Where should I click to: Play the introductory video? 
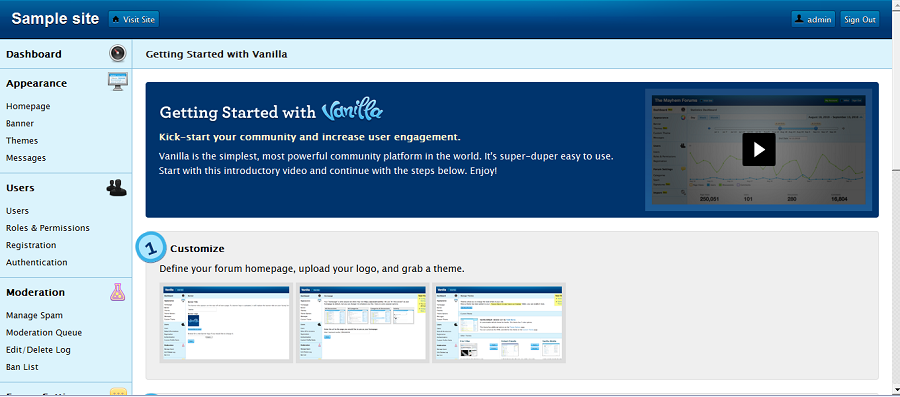(759, 149)
